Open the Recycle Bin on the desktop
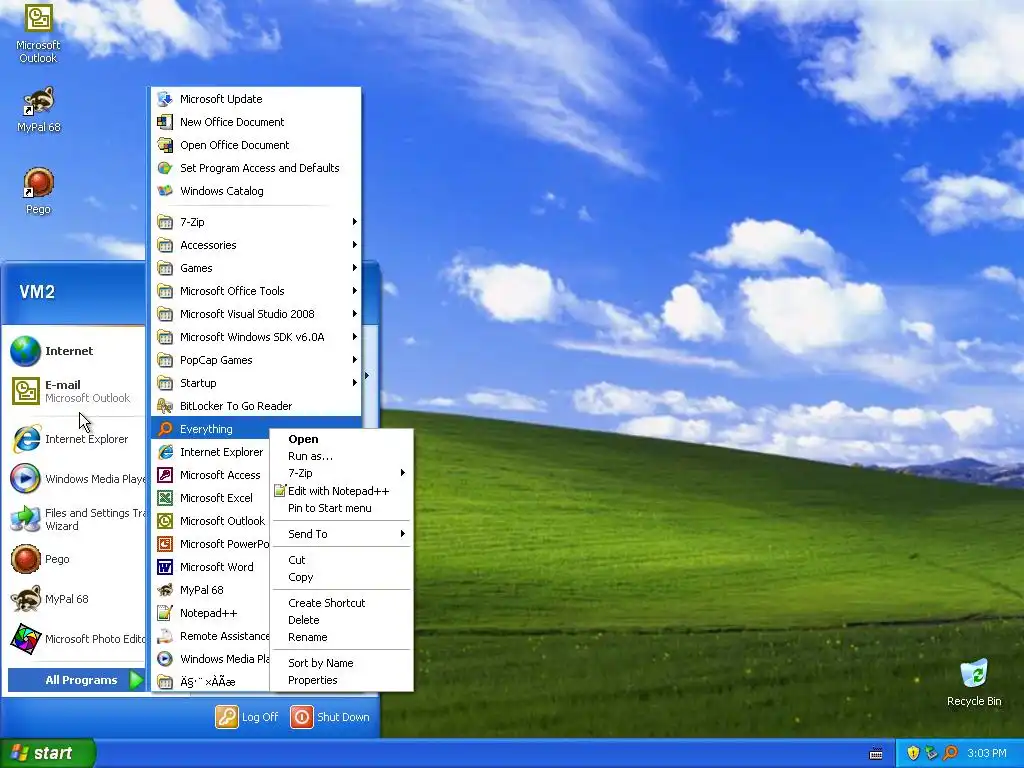This screenshot has width=1024, height=768. click(x=974, y=682)
